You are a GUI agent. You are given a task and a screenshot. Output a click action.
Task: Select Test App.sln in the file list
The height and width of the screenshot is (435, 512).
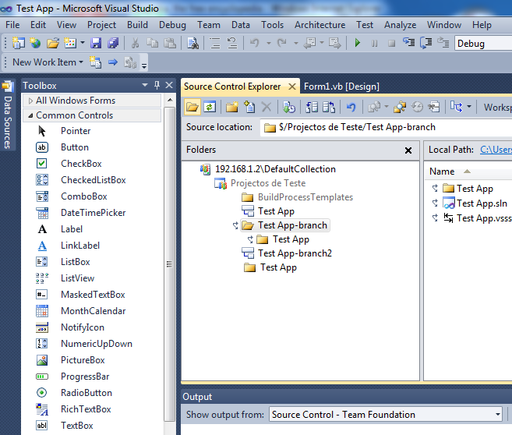pyautogui.click(x=482, y=203)
